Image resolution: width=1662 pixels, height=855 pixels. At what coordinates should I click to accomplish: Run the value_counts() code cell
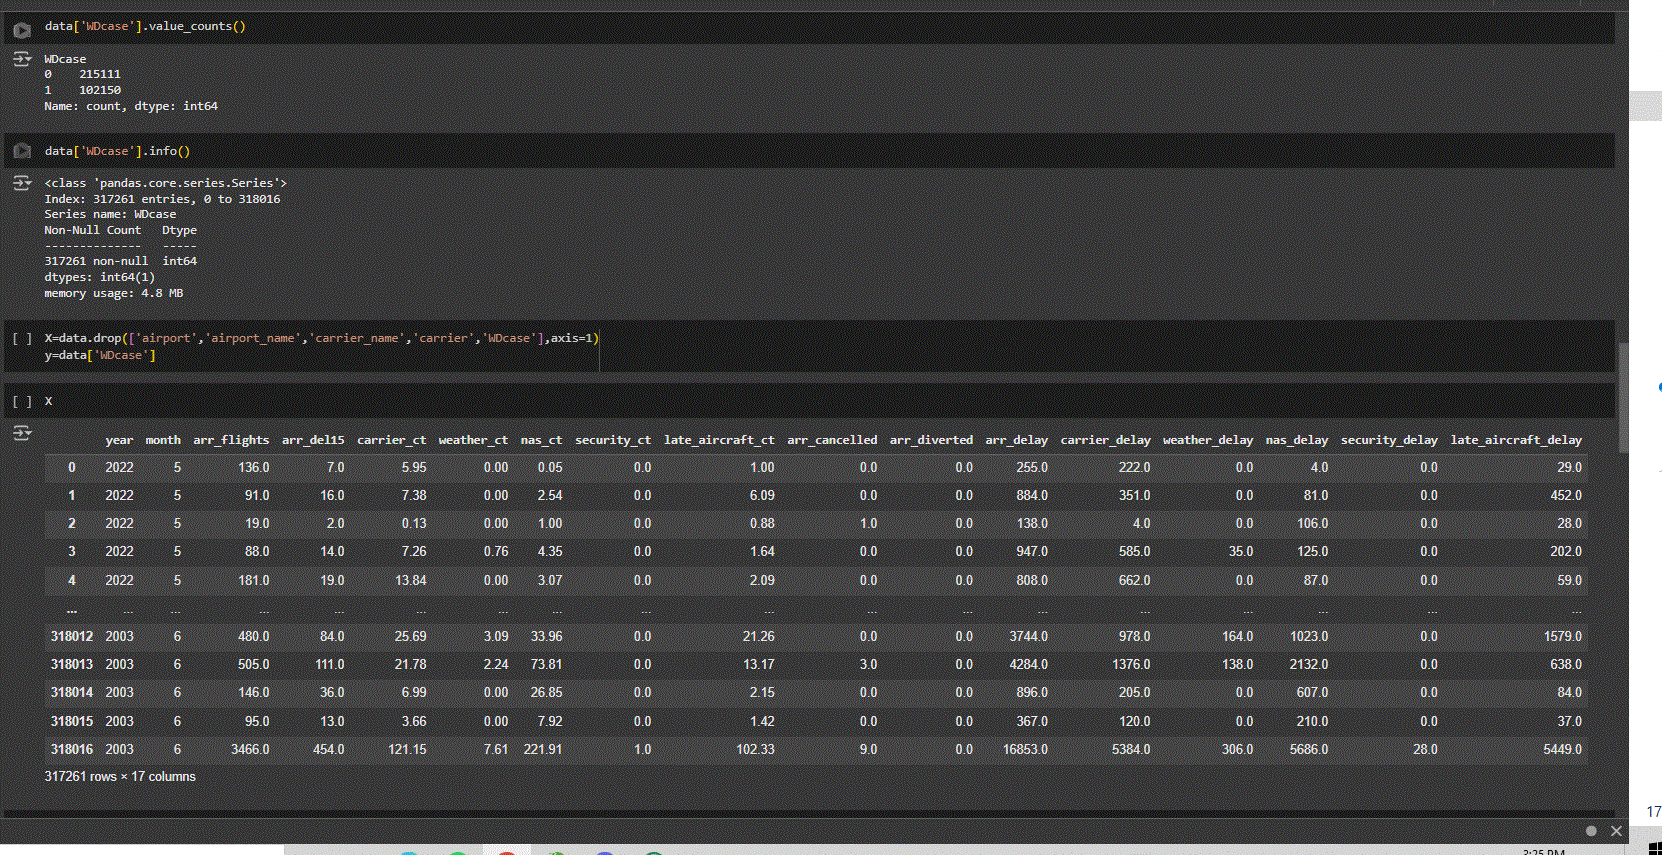tap(22, 30)
